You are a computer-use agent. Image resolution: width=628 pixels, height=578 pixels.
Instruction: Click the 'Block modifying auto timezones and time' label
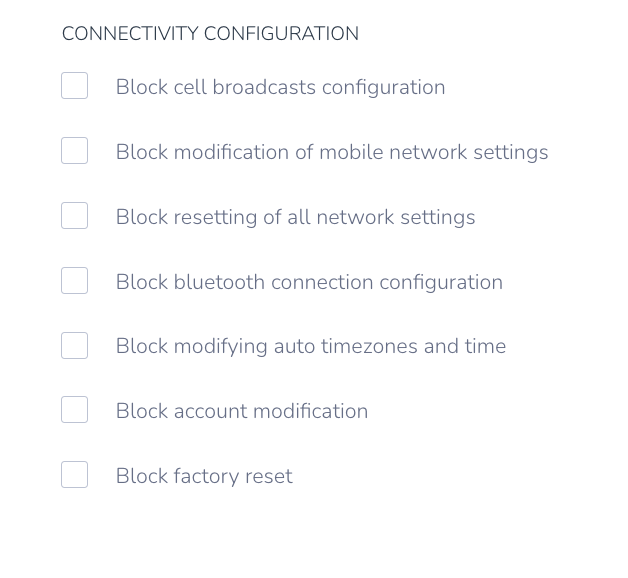(311, 346)
